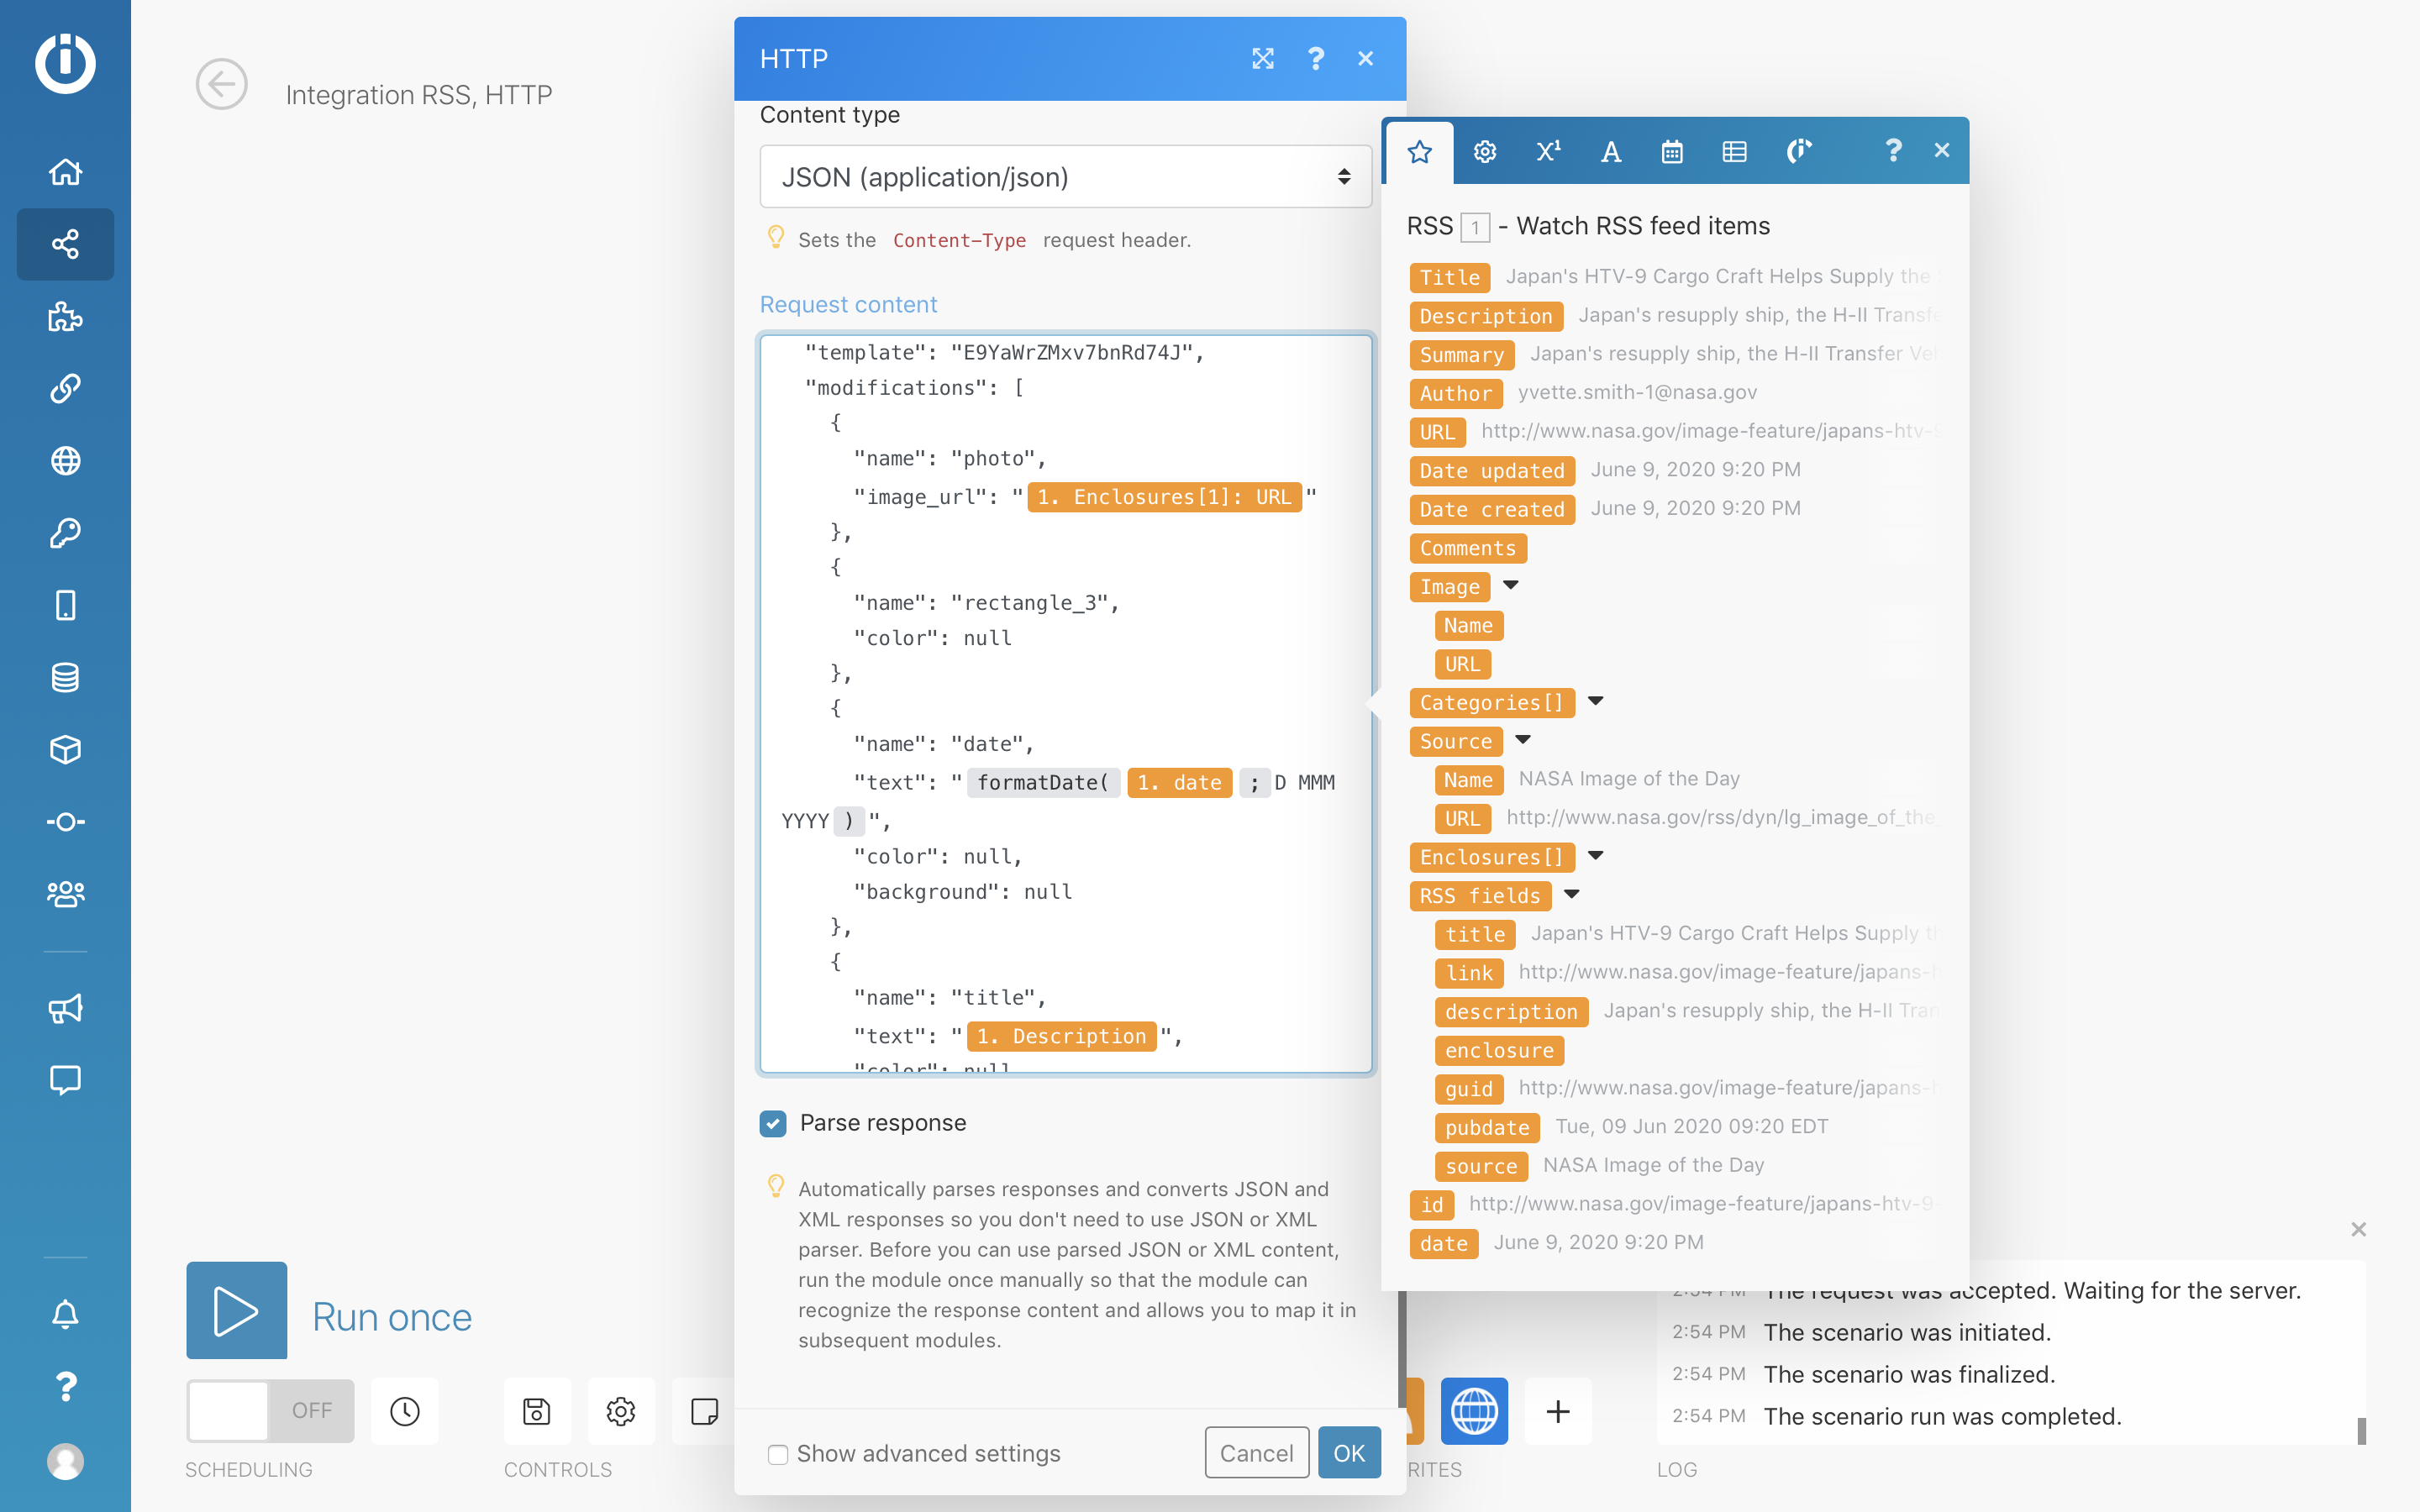This screenshot has width=2420, height=1512.
Task: Open the notes icon in controls
Action: pos(704,1411)
